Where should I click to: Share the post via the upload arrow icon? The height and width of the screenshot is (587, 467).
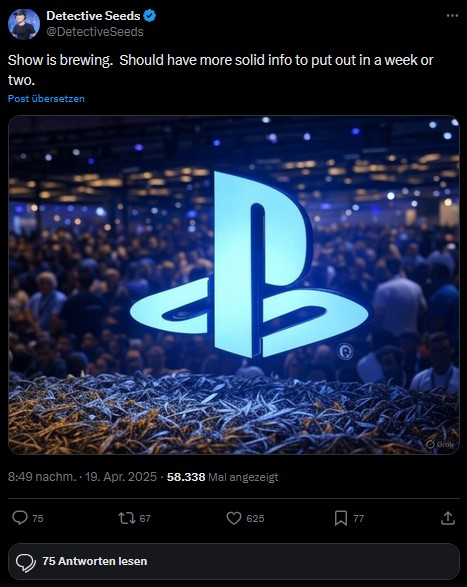(448, 518)
